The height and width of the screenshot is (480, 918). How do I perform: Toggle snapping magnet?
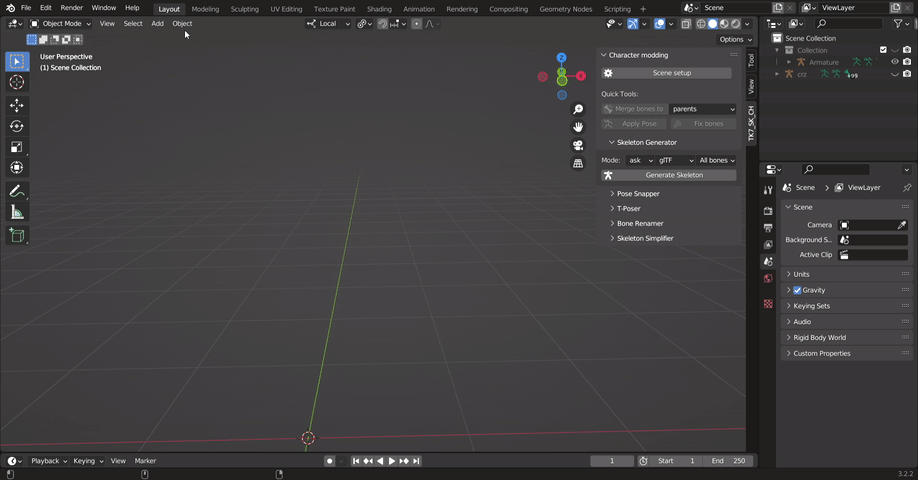(382, 24)
